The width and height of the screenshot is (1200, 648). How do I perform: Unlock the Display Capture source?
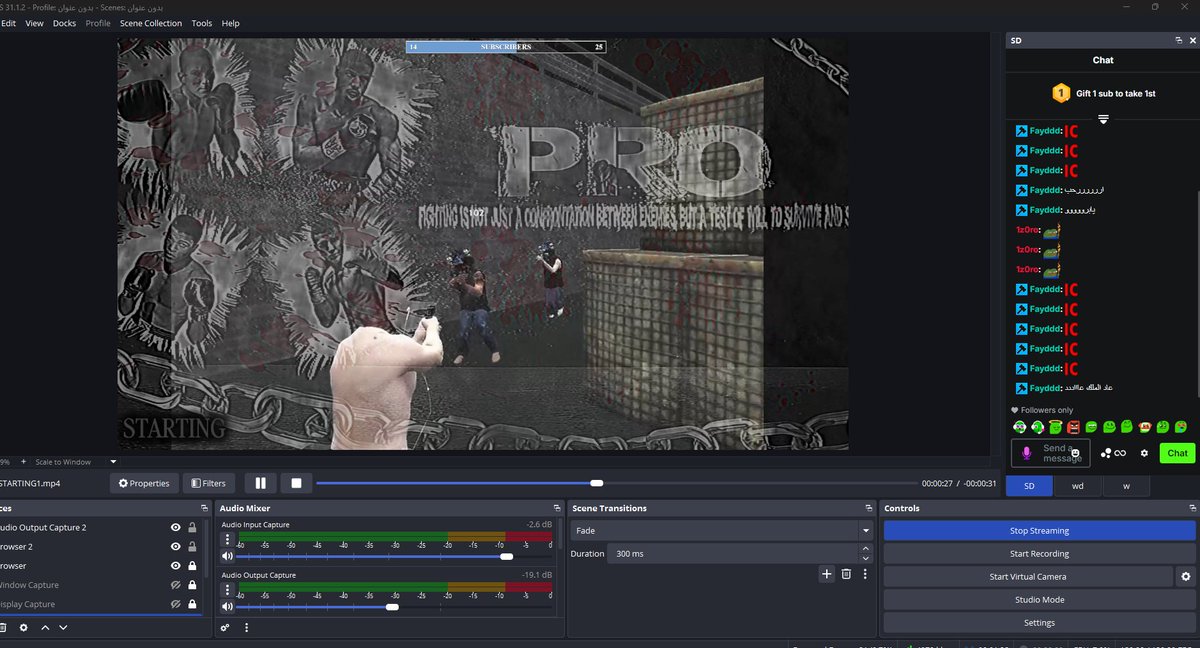click(192, 604)
